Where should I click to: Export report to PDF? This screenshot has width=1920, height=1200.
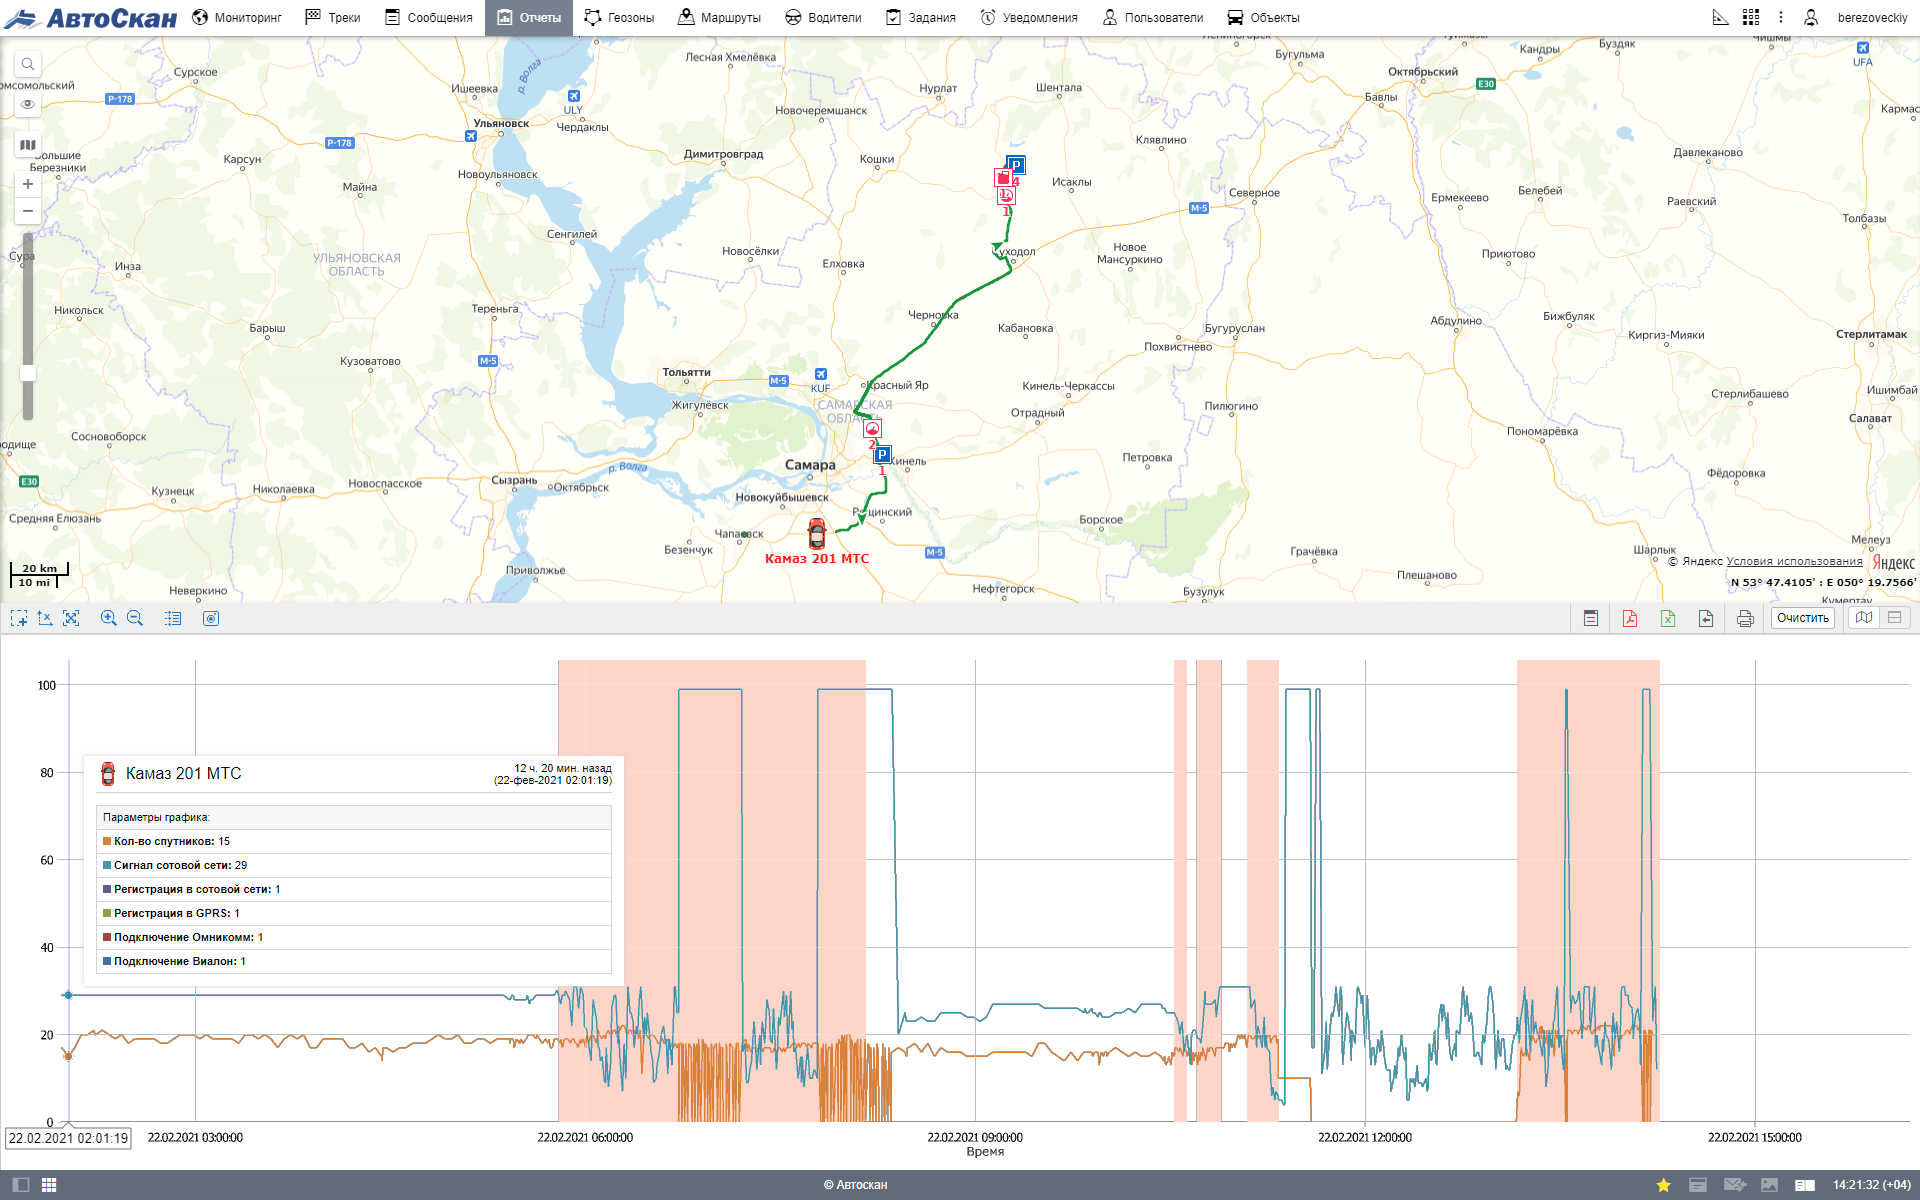1629,618
